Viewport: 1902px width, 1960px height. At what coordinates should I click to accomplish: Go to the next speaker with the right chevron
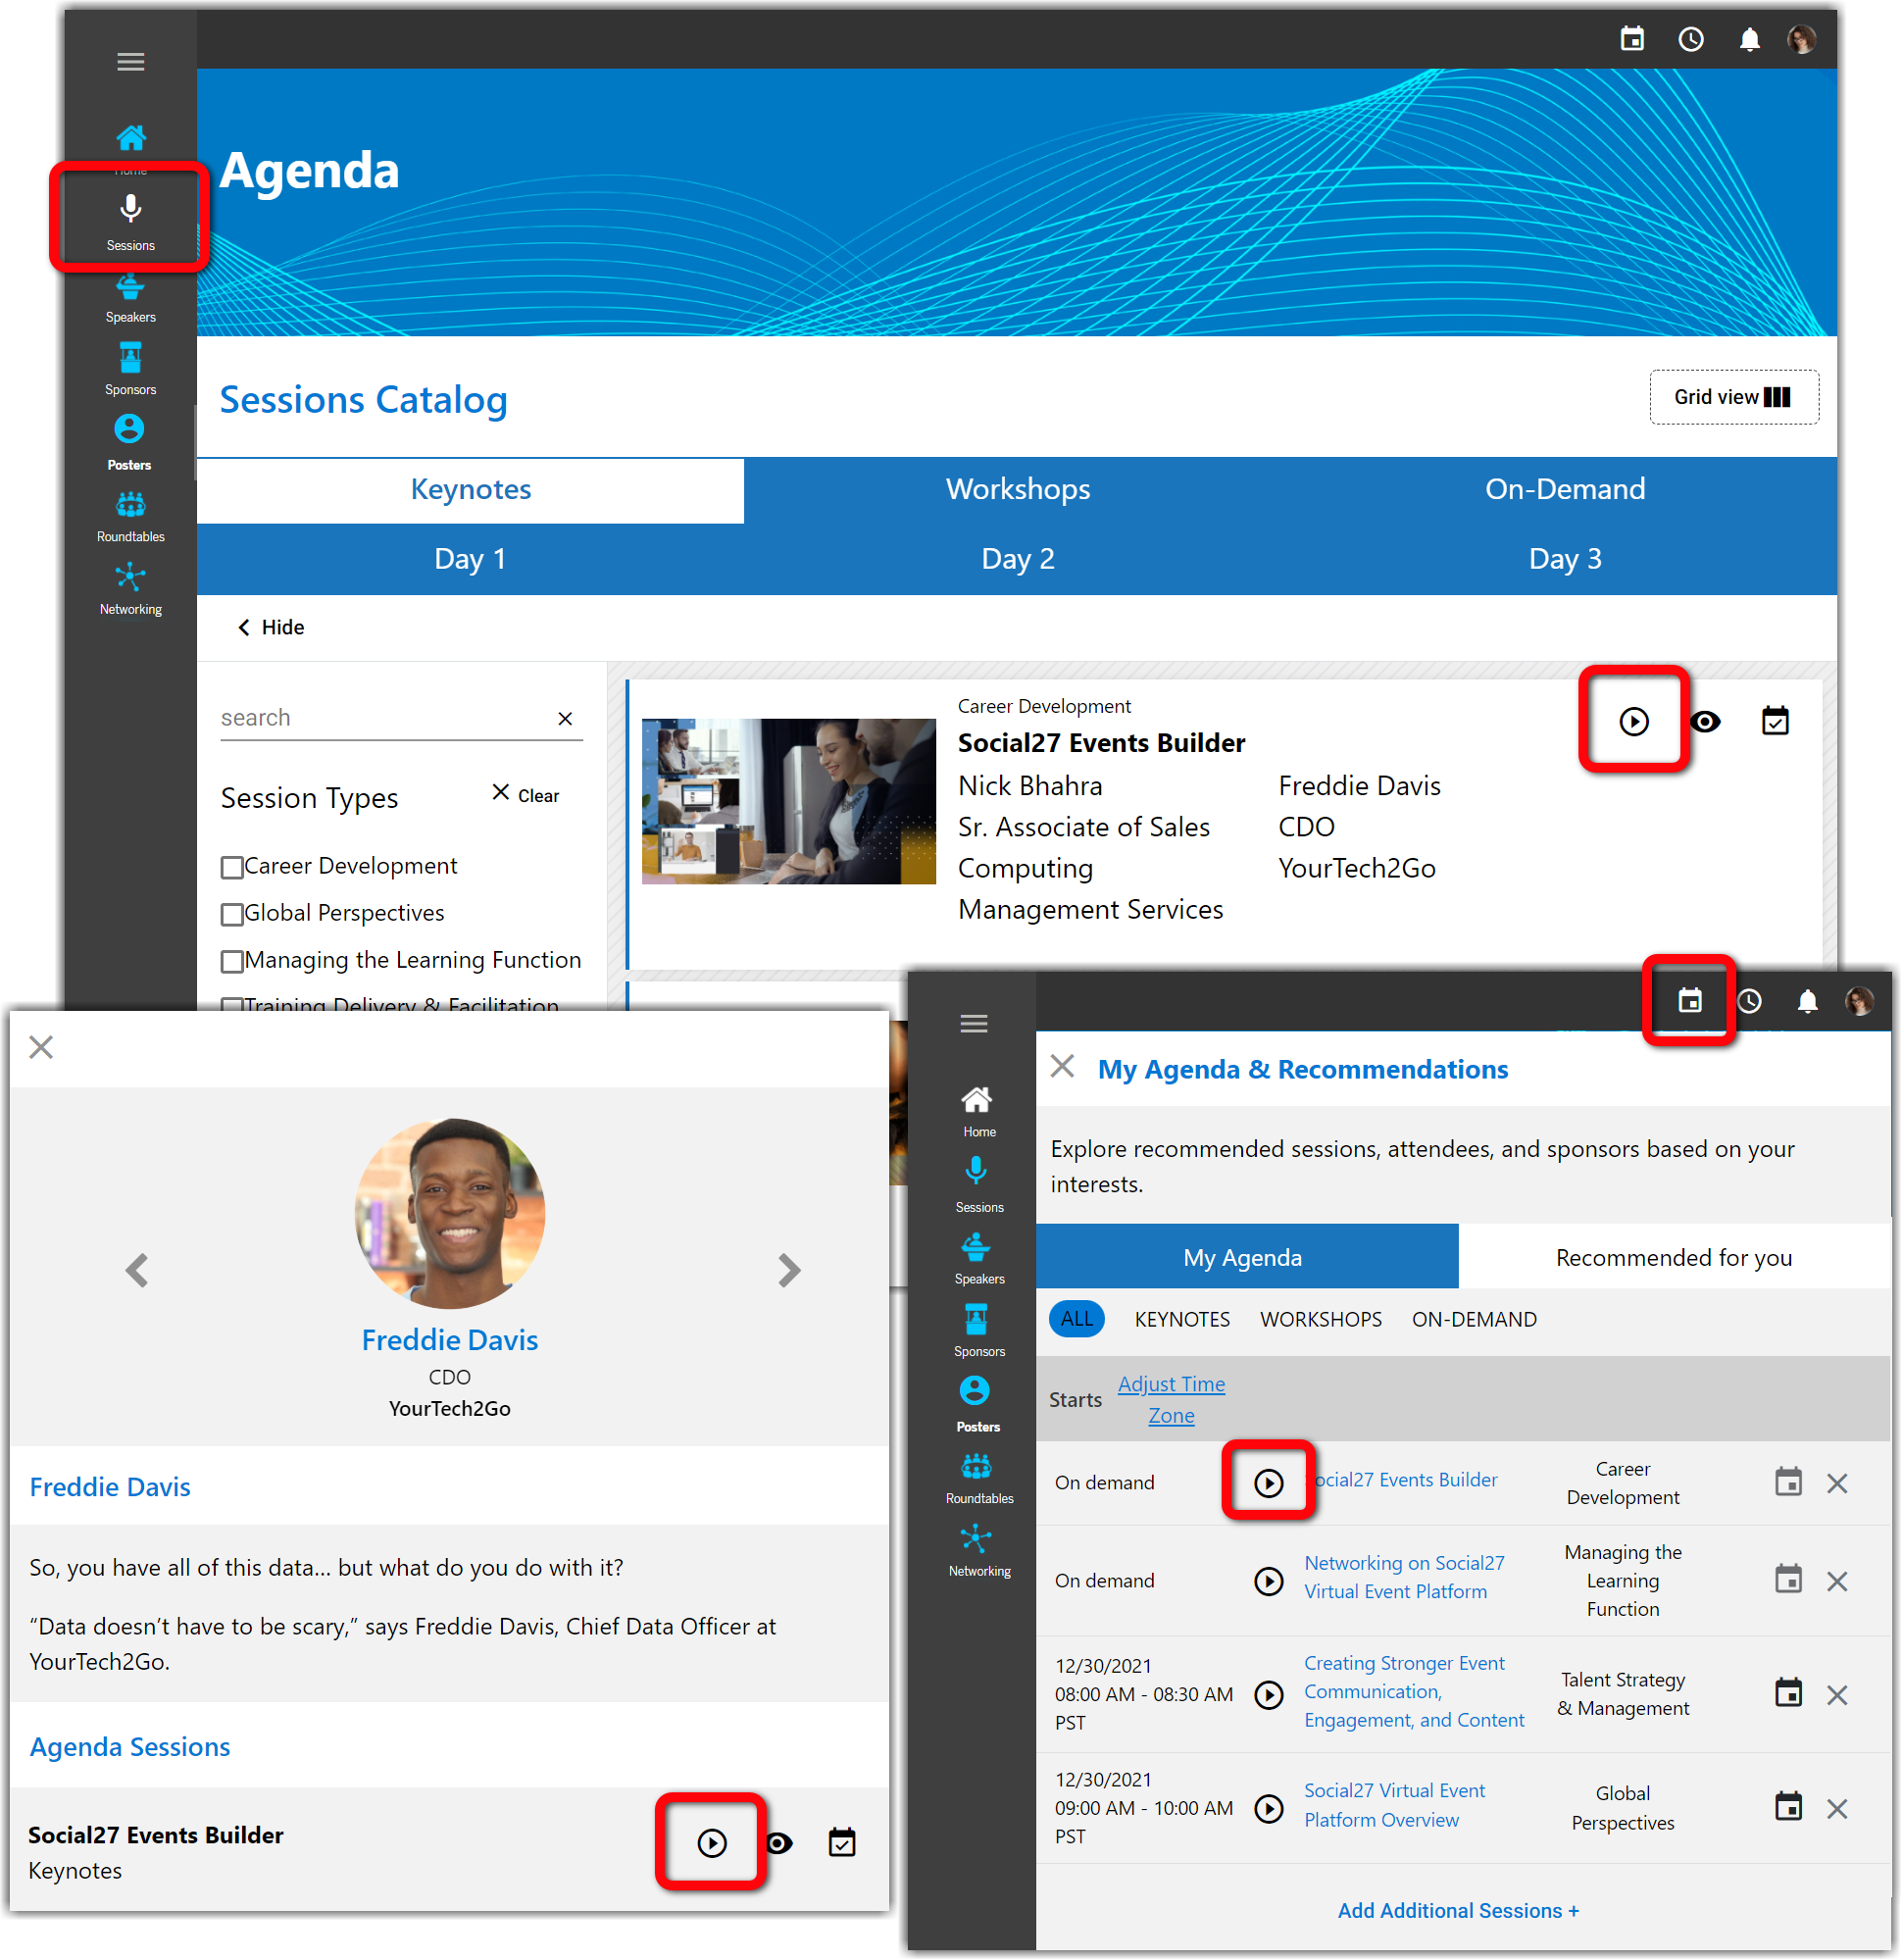click(x=789, y=1270)
